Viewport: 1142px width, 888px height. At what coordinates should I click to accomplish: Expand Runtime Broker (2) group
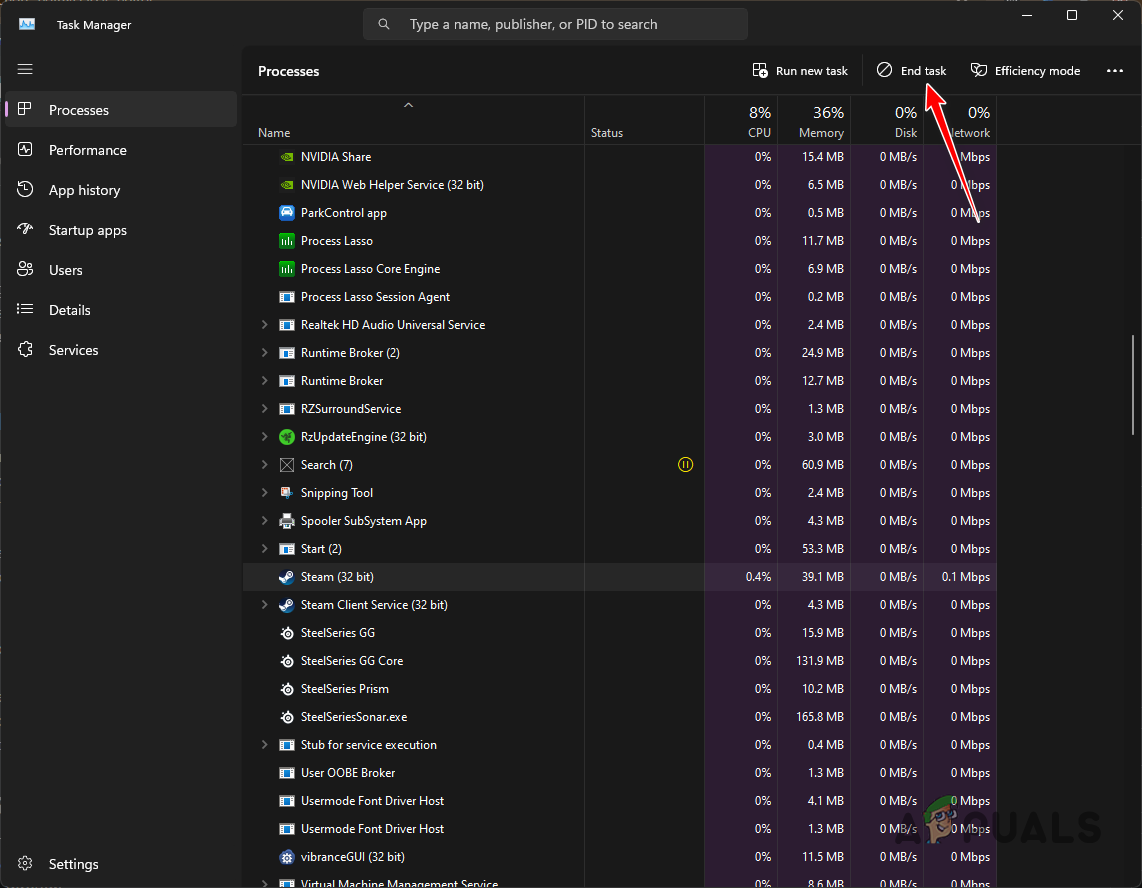tap(264, 353)
